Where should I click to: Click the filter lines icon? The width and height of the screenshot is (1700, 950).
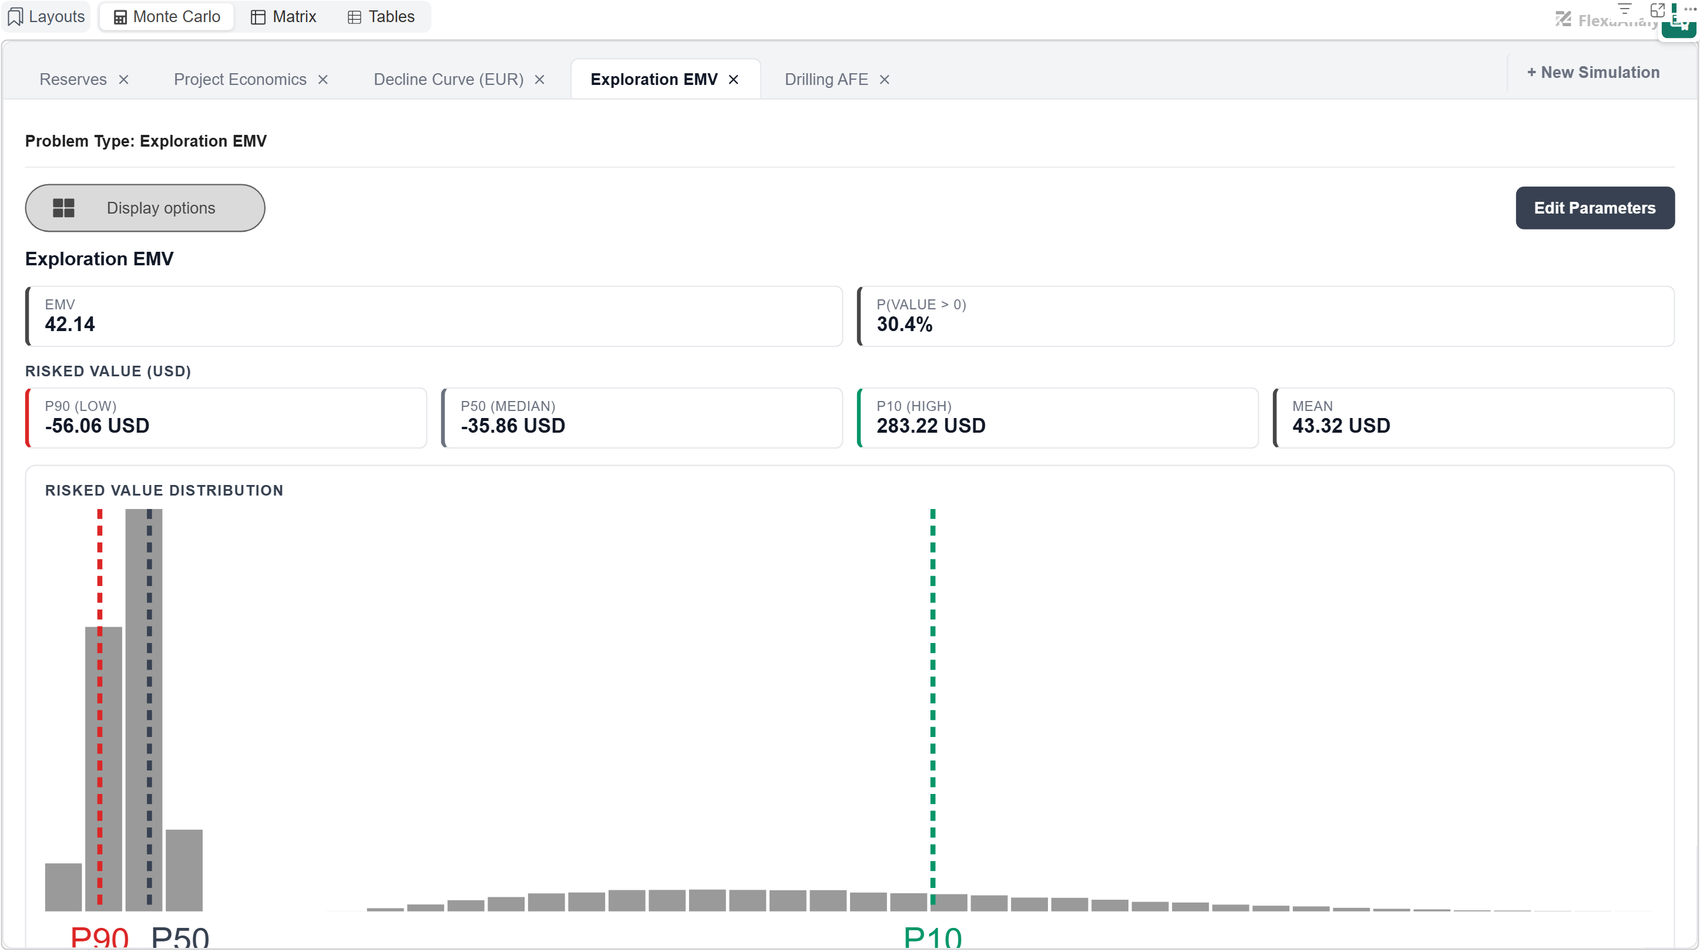click(x=1625, y=9)
